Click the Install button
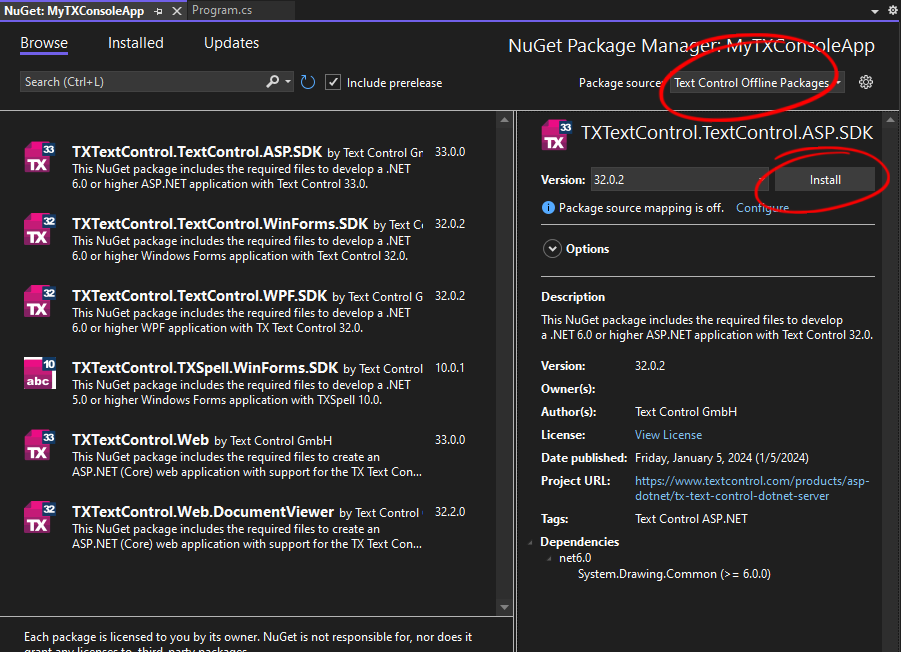 click(825, 179)
